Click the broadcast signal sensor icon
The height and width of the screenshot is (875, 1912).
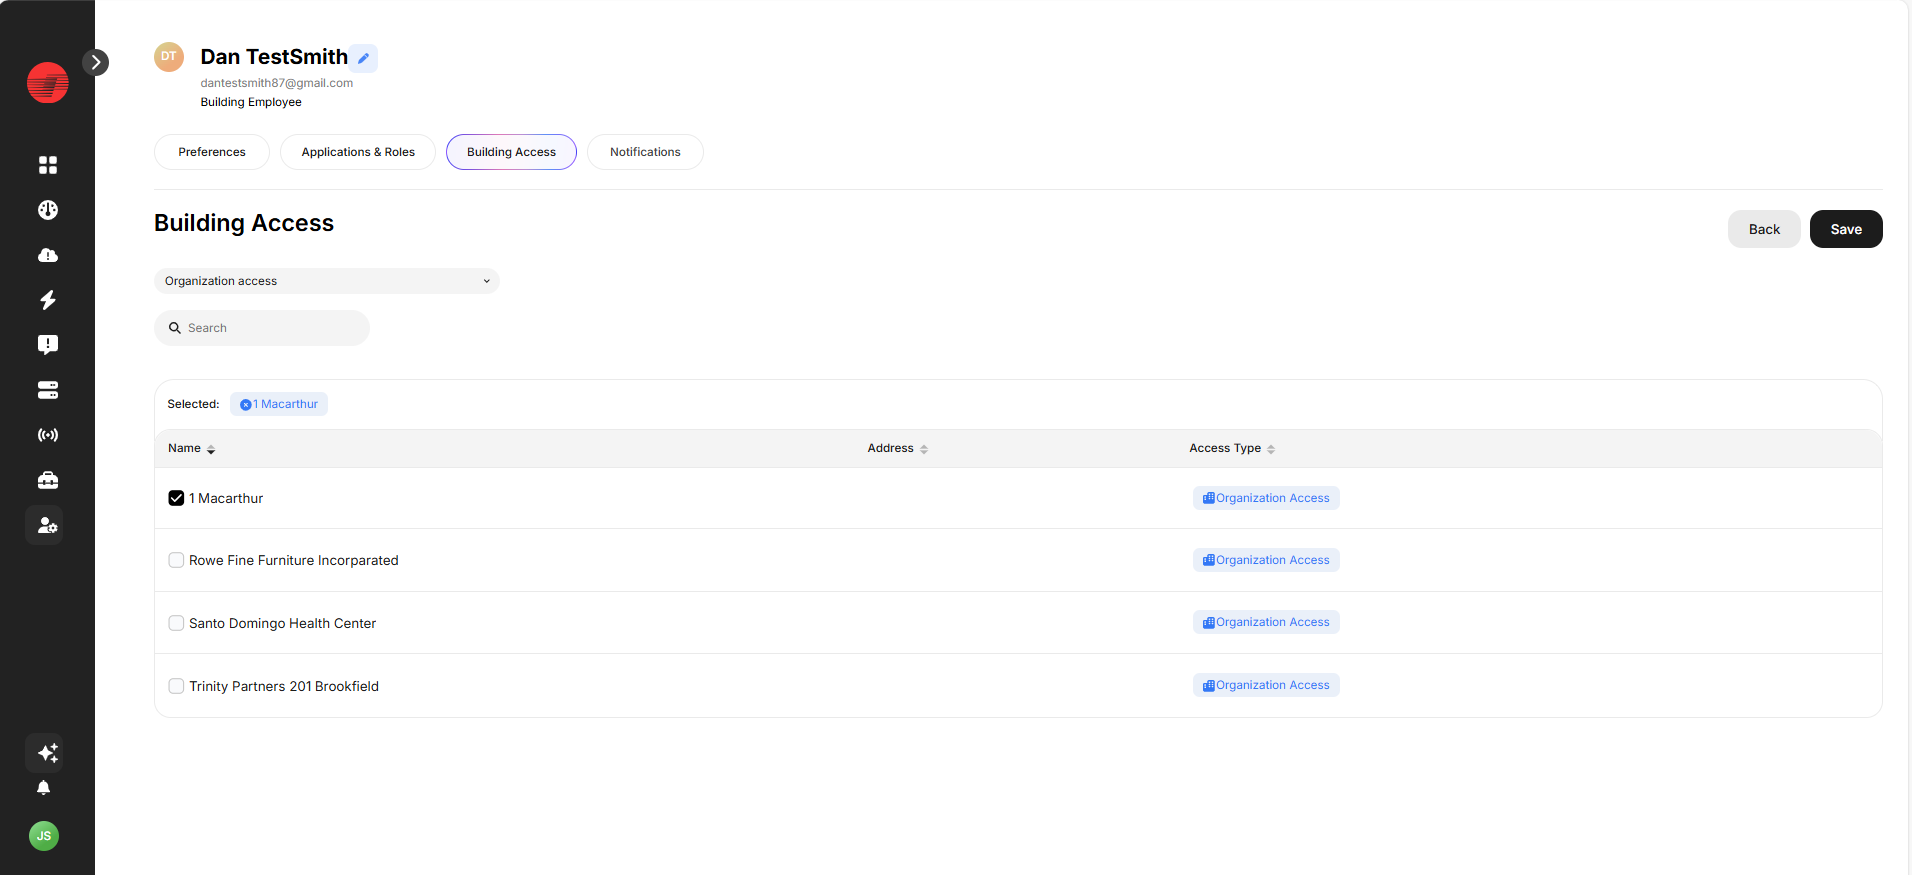click(47, 435)
